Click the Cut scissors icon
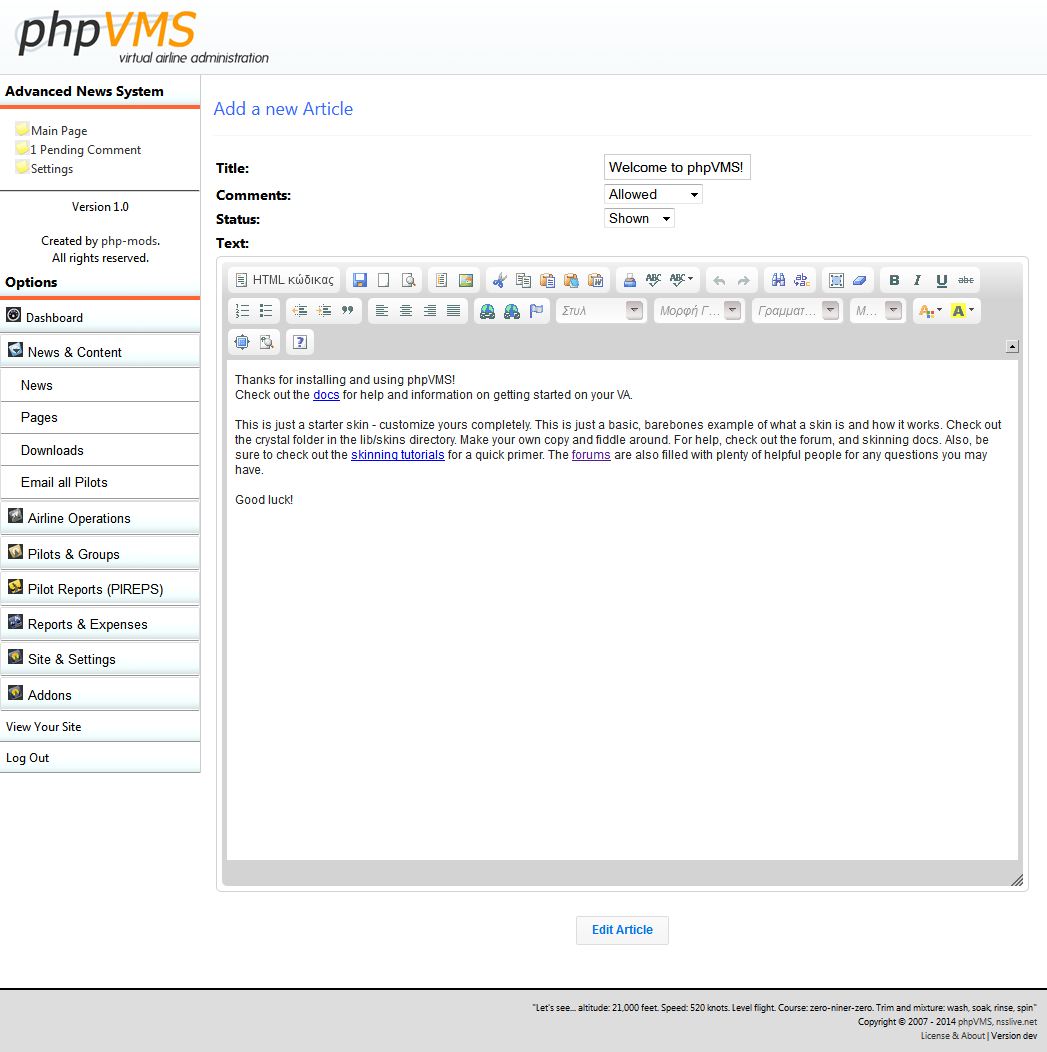 [499, 280]
